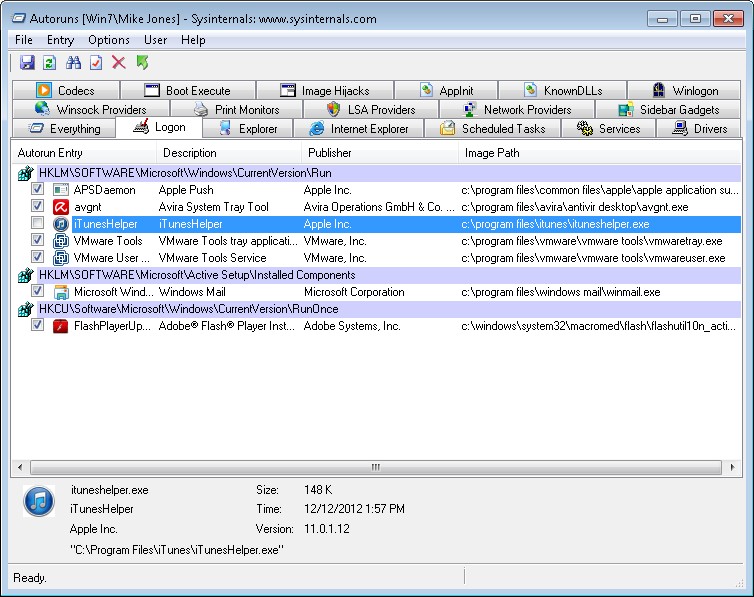The width and height of the screenshot is (754, 597).
Task: Click the Microsoft Windows Mail entry icon
Action: coord(61,292)
